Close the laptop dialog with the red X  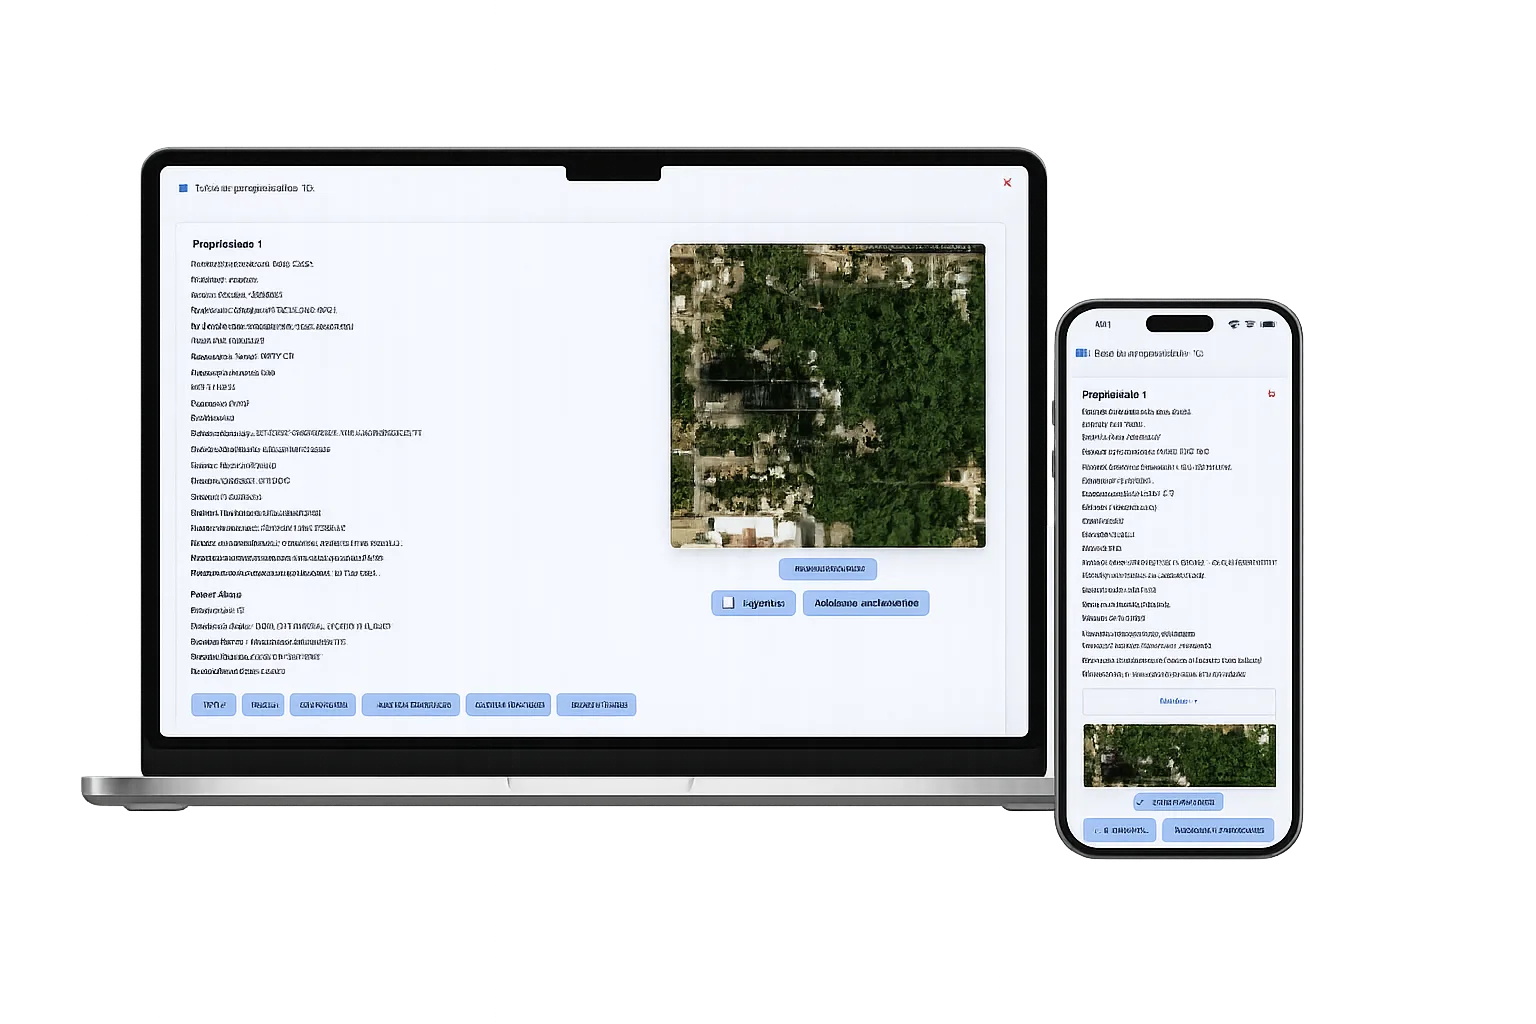pos(1007,182)
